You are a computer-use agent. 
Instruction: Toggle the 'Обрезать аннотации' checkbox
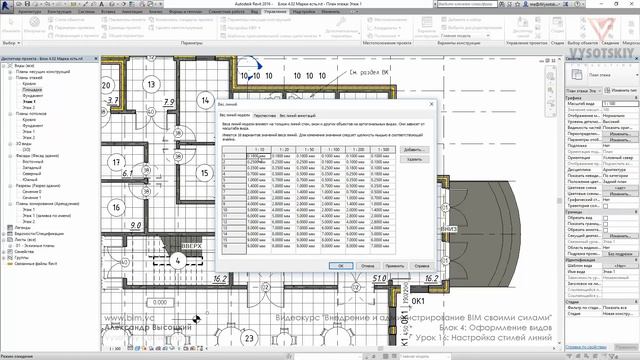606,230
